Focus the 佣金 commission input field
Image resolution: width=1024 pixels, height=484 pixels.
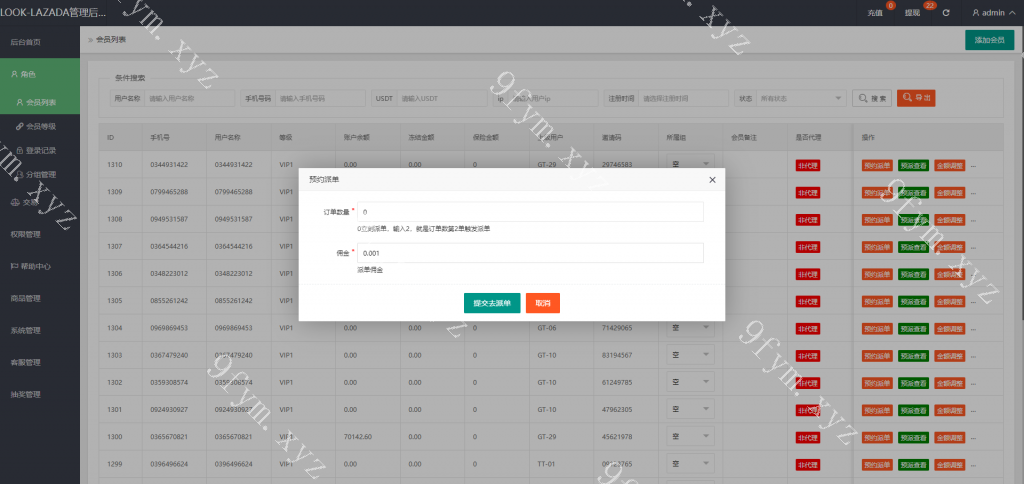530,253
